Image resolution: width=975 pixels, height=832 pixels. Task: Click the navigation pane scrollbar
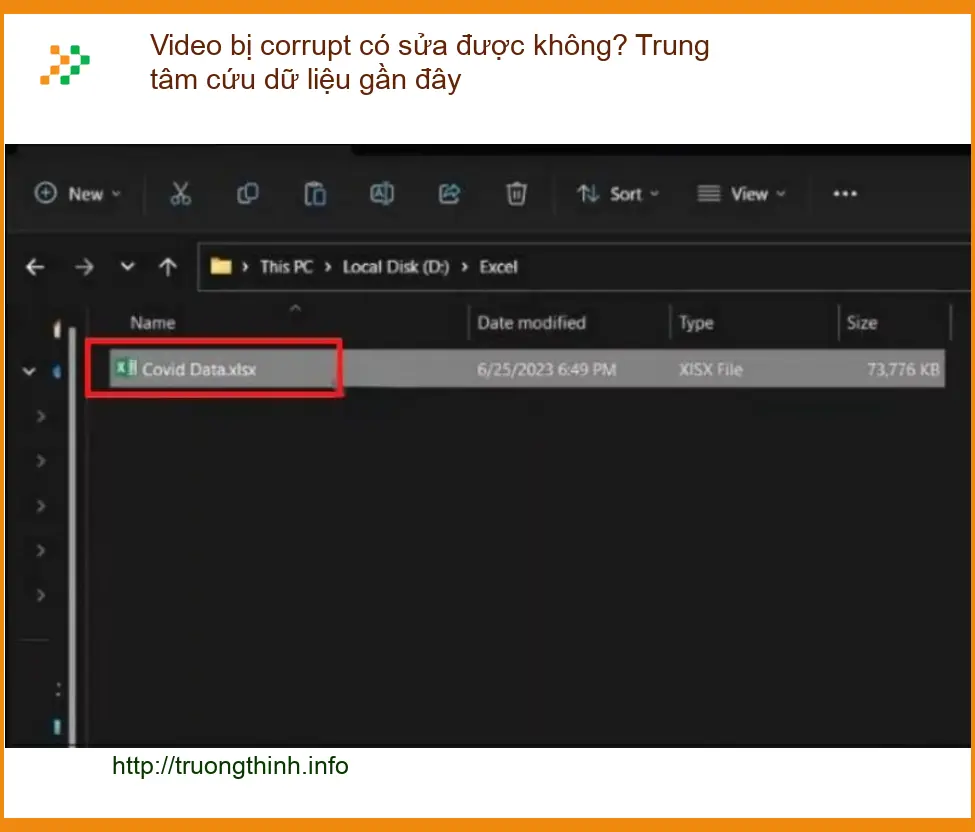click(x=72, y=535)
